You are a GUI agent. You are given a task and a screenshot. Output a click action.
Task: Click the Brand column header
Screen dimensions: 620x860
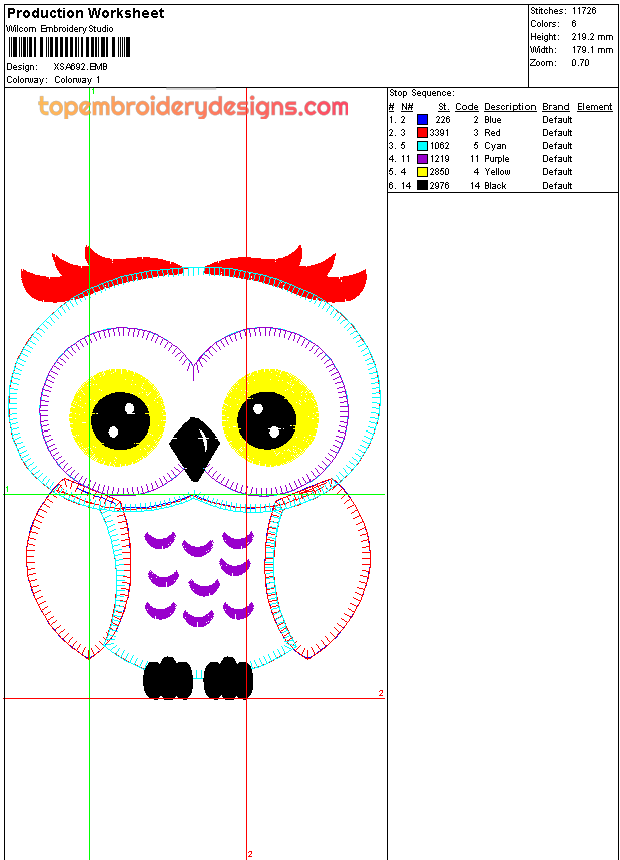click(x=556, y=107)
